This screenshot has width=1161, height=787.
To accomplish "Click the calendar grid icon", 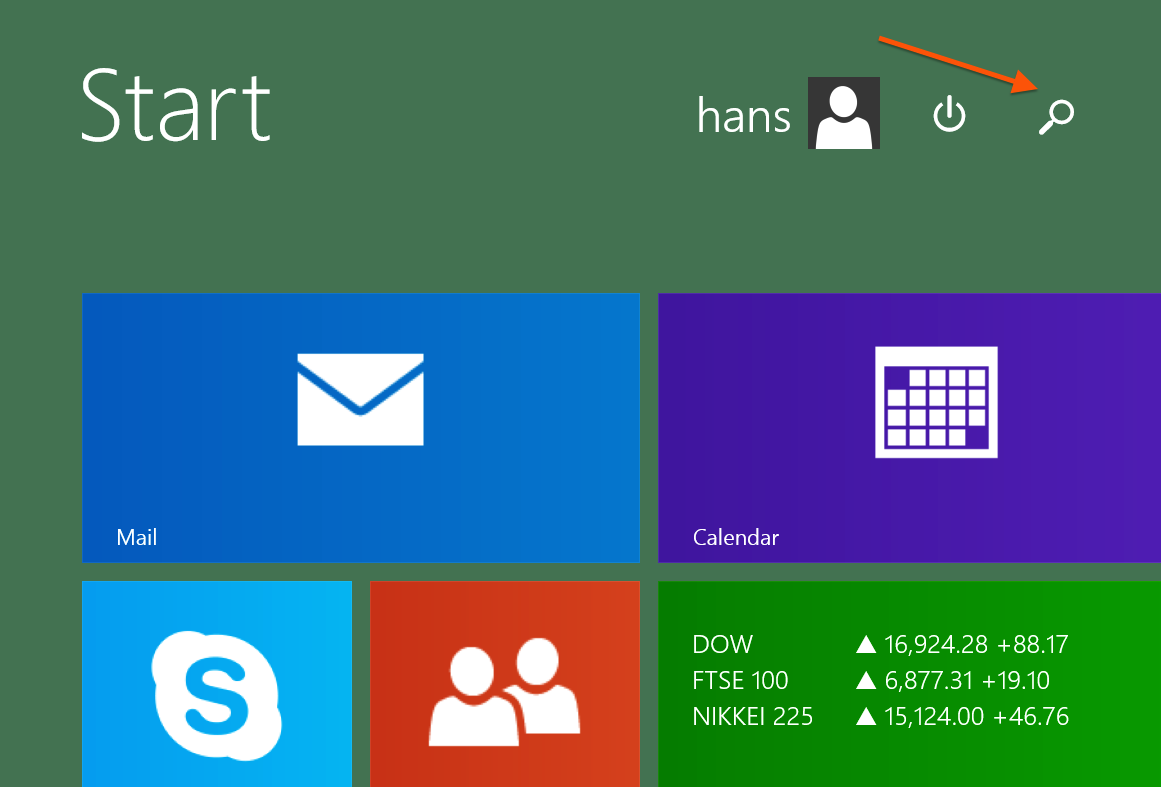I will click(x=936, y=402).
